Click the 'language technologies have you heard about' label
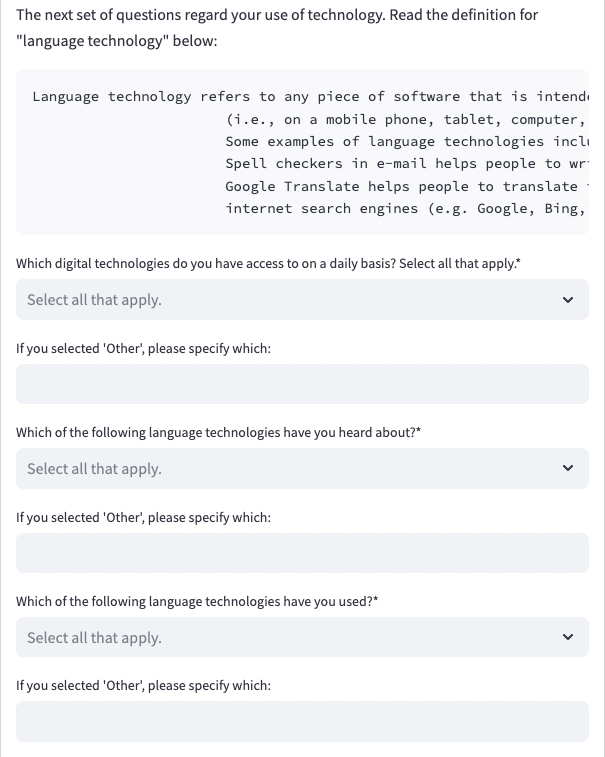605x757 pixels. coord(218,433)
